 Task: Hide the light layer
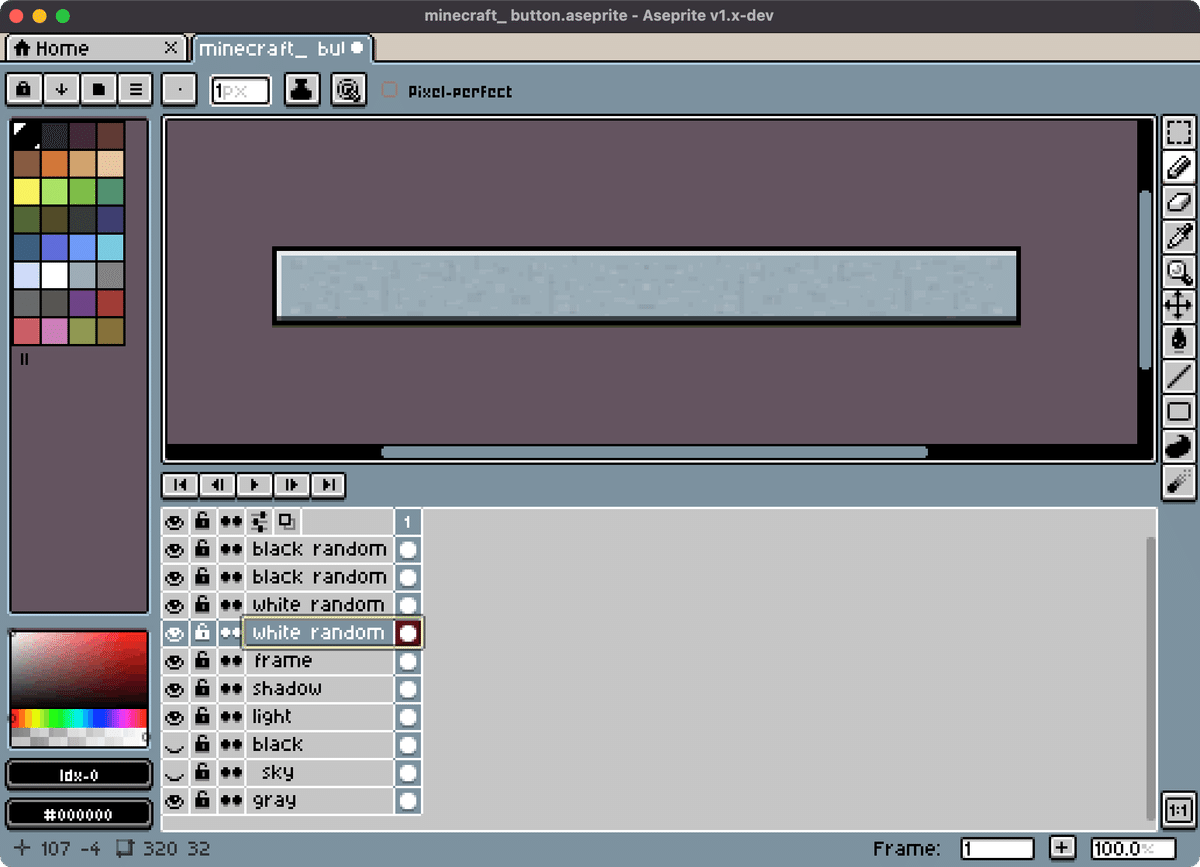pyautogui.click(x=175, y=717)
